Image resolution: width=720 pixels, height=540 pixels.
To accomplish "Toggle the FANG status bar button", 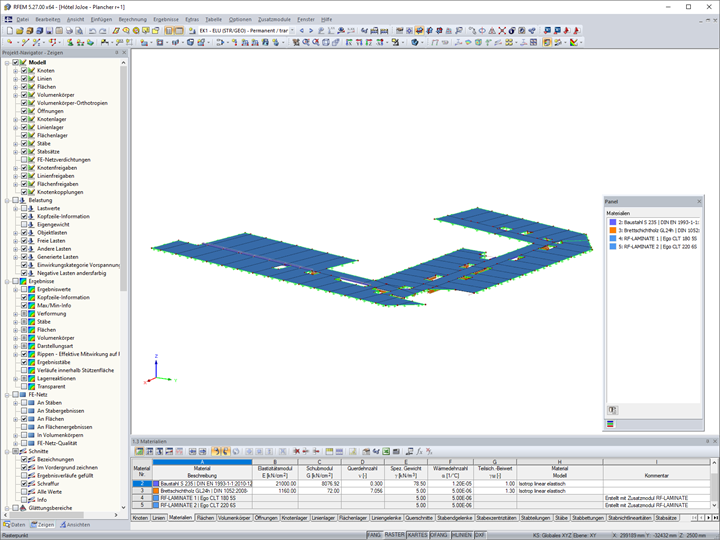I will click(374, 535).
